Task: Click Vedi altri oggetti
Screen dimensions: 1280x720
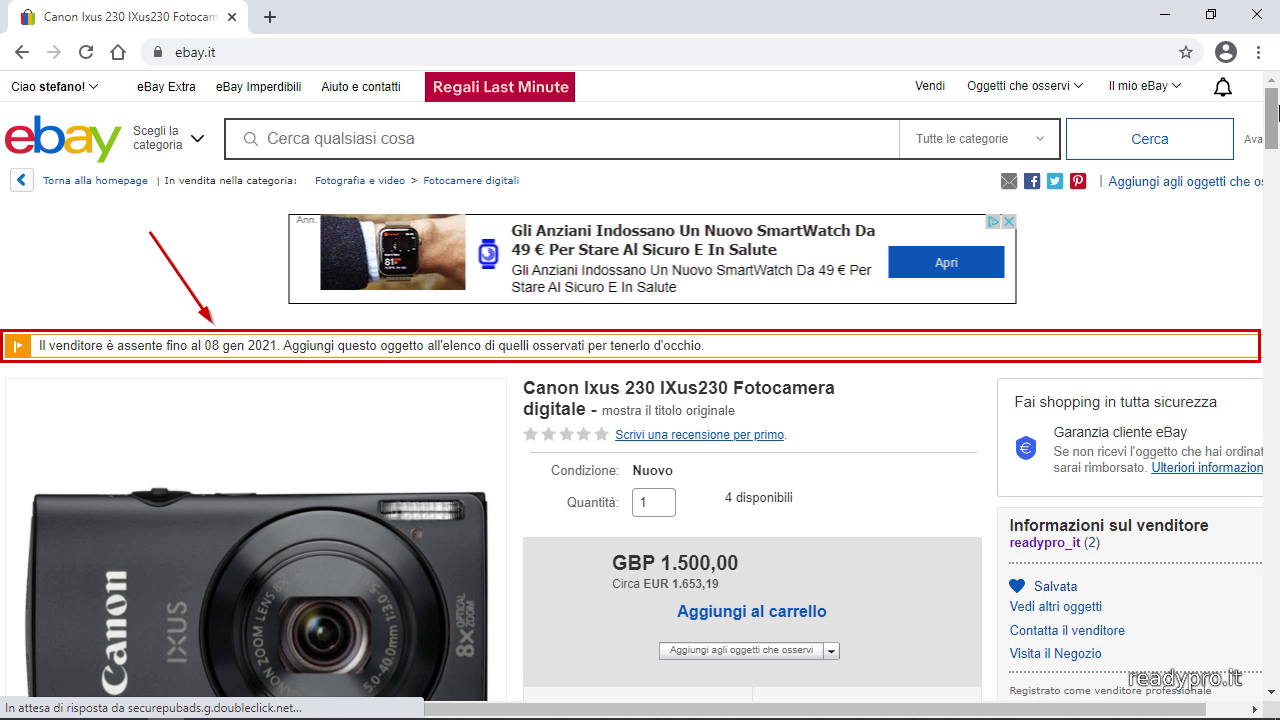Action: [x=1056, y=607]
